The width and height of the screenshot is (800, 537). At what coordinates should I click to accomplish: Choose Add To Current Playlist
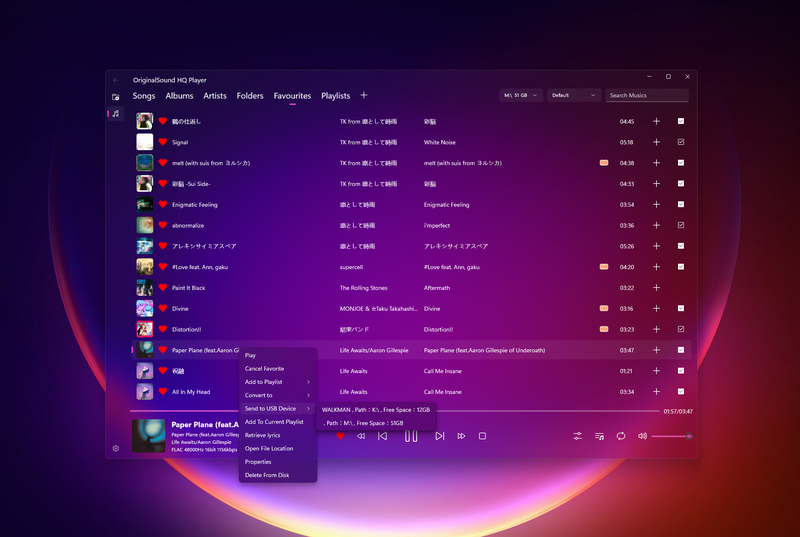point(278,422)
